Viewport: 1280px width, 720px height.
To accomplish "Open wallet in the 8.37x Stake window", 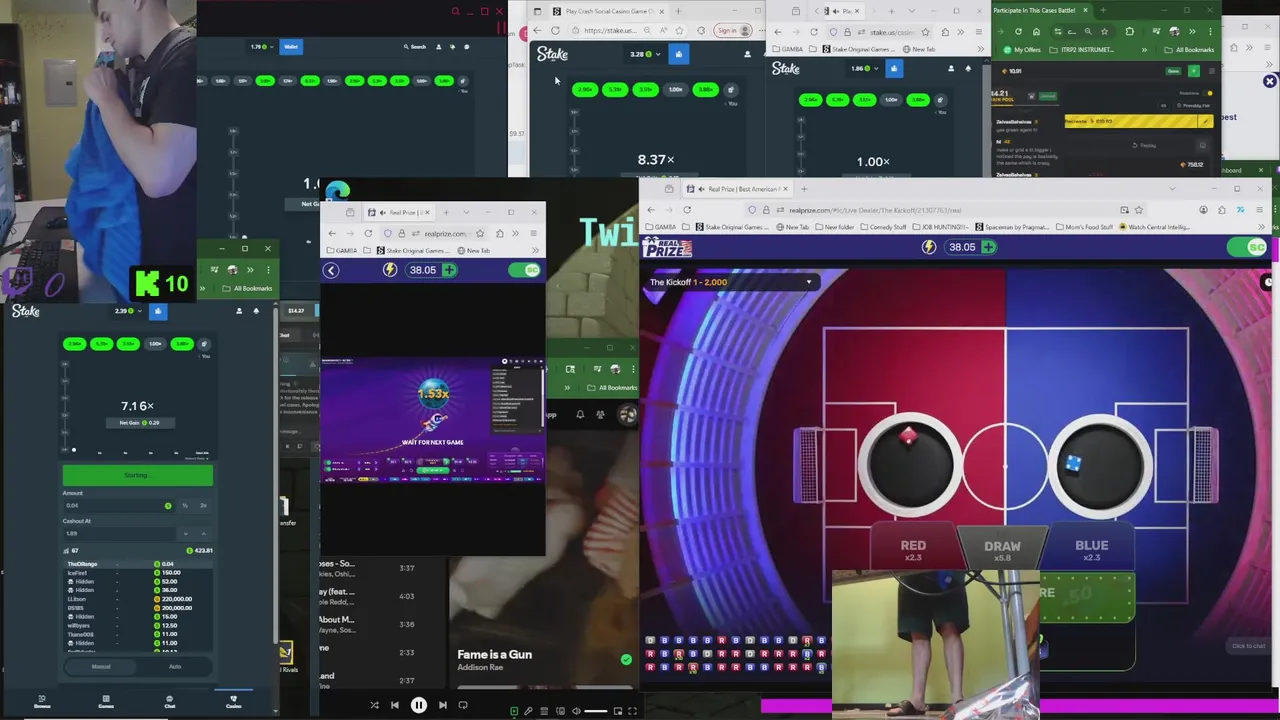I will (x=679, y=54).
